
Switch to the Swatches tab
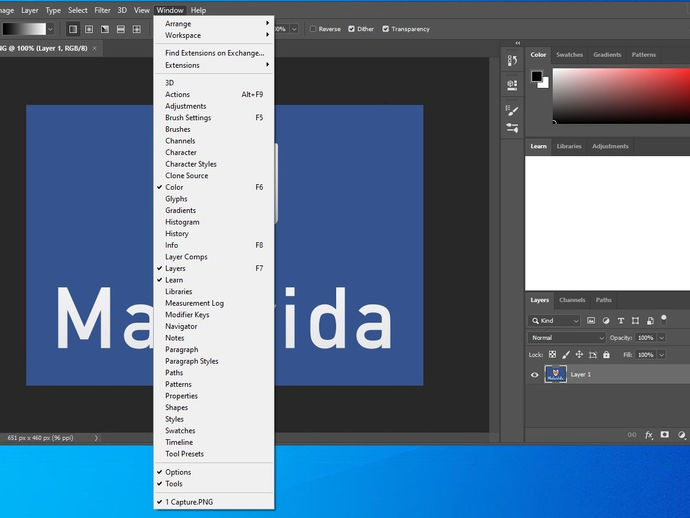[569, 55]
